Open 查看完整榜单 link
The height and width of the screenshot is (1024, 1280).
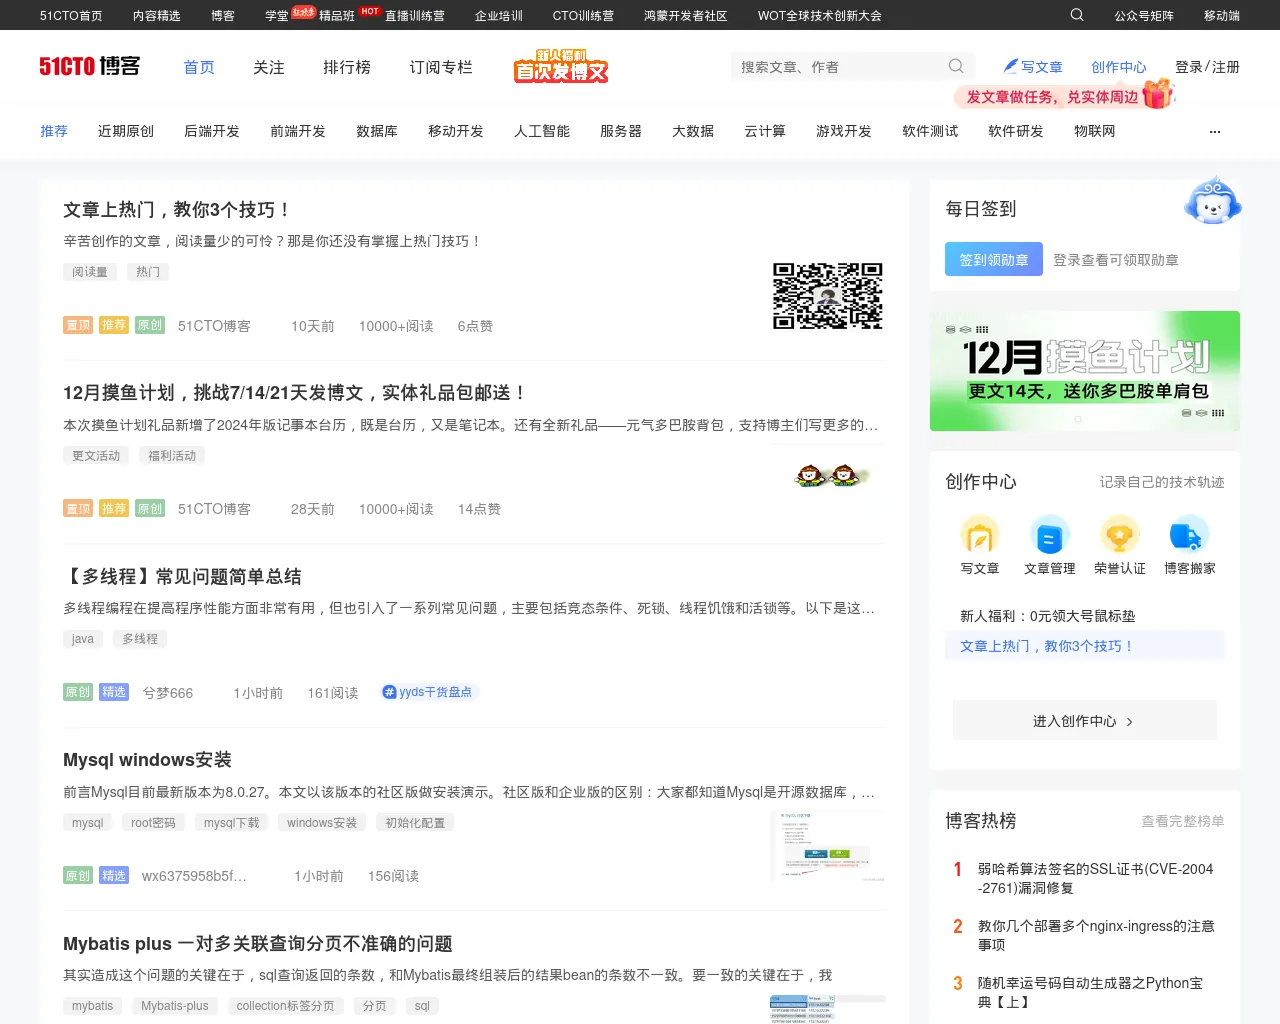tap(1182, 821)
